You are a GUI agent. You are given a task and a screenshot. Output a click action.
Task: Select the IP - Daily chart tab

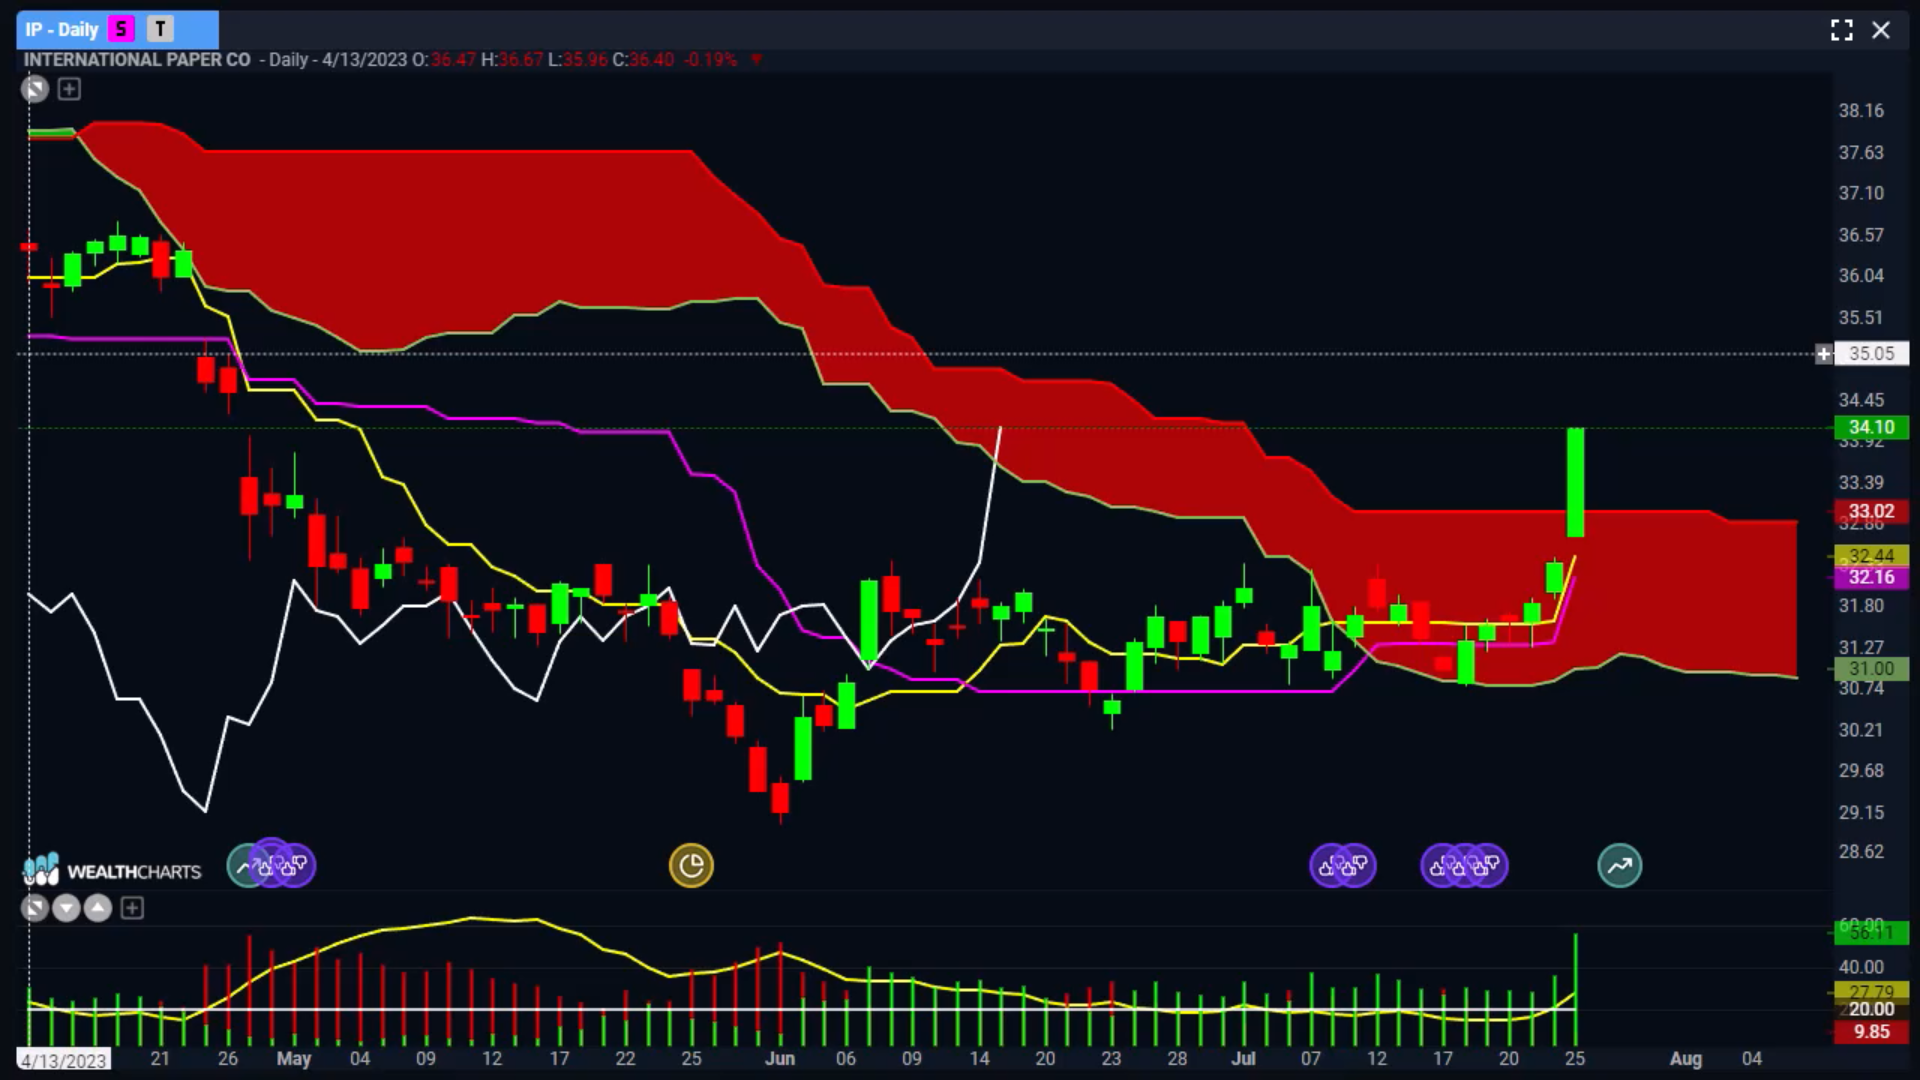(x=117, y=29)
